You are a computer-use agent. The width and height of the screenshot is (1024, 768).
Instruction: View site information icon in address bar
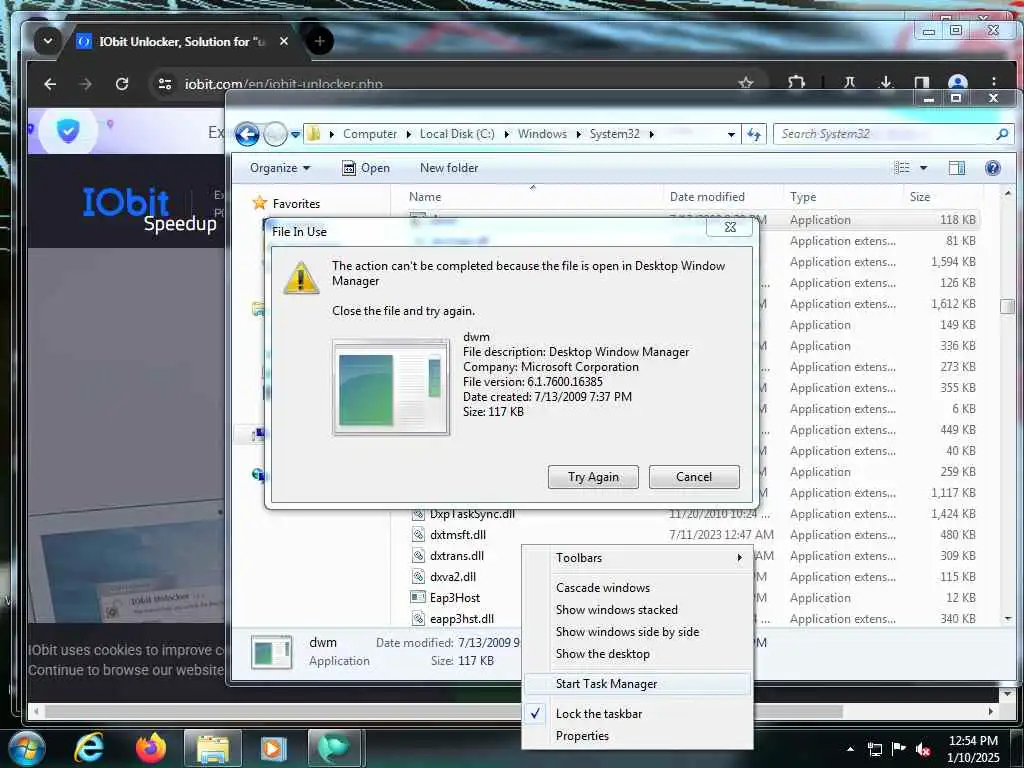165,84
